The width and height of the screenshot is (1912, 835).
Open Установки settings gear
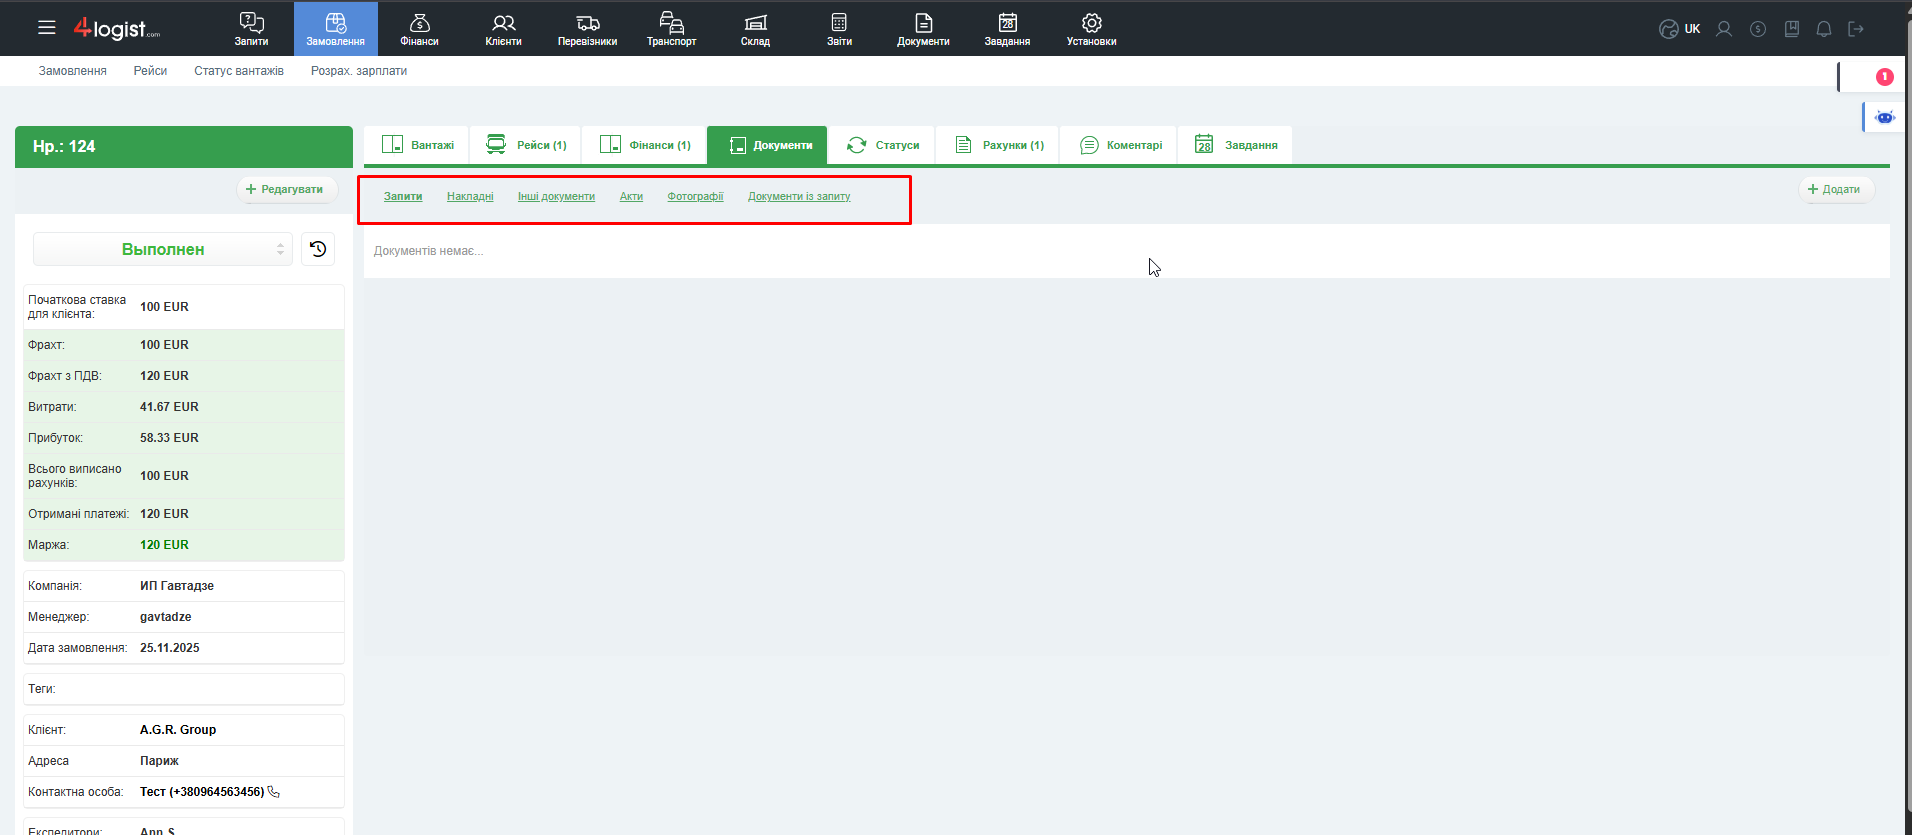pyautogui.click(x=1091, y=29)
